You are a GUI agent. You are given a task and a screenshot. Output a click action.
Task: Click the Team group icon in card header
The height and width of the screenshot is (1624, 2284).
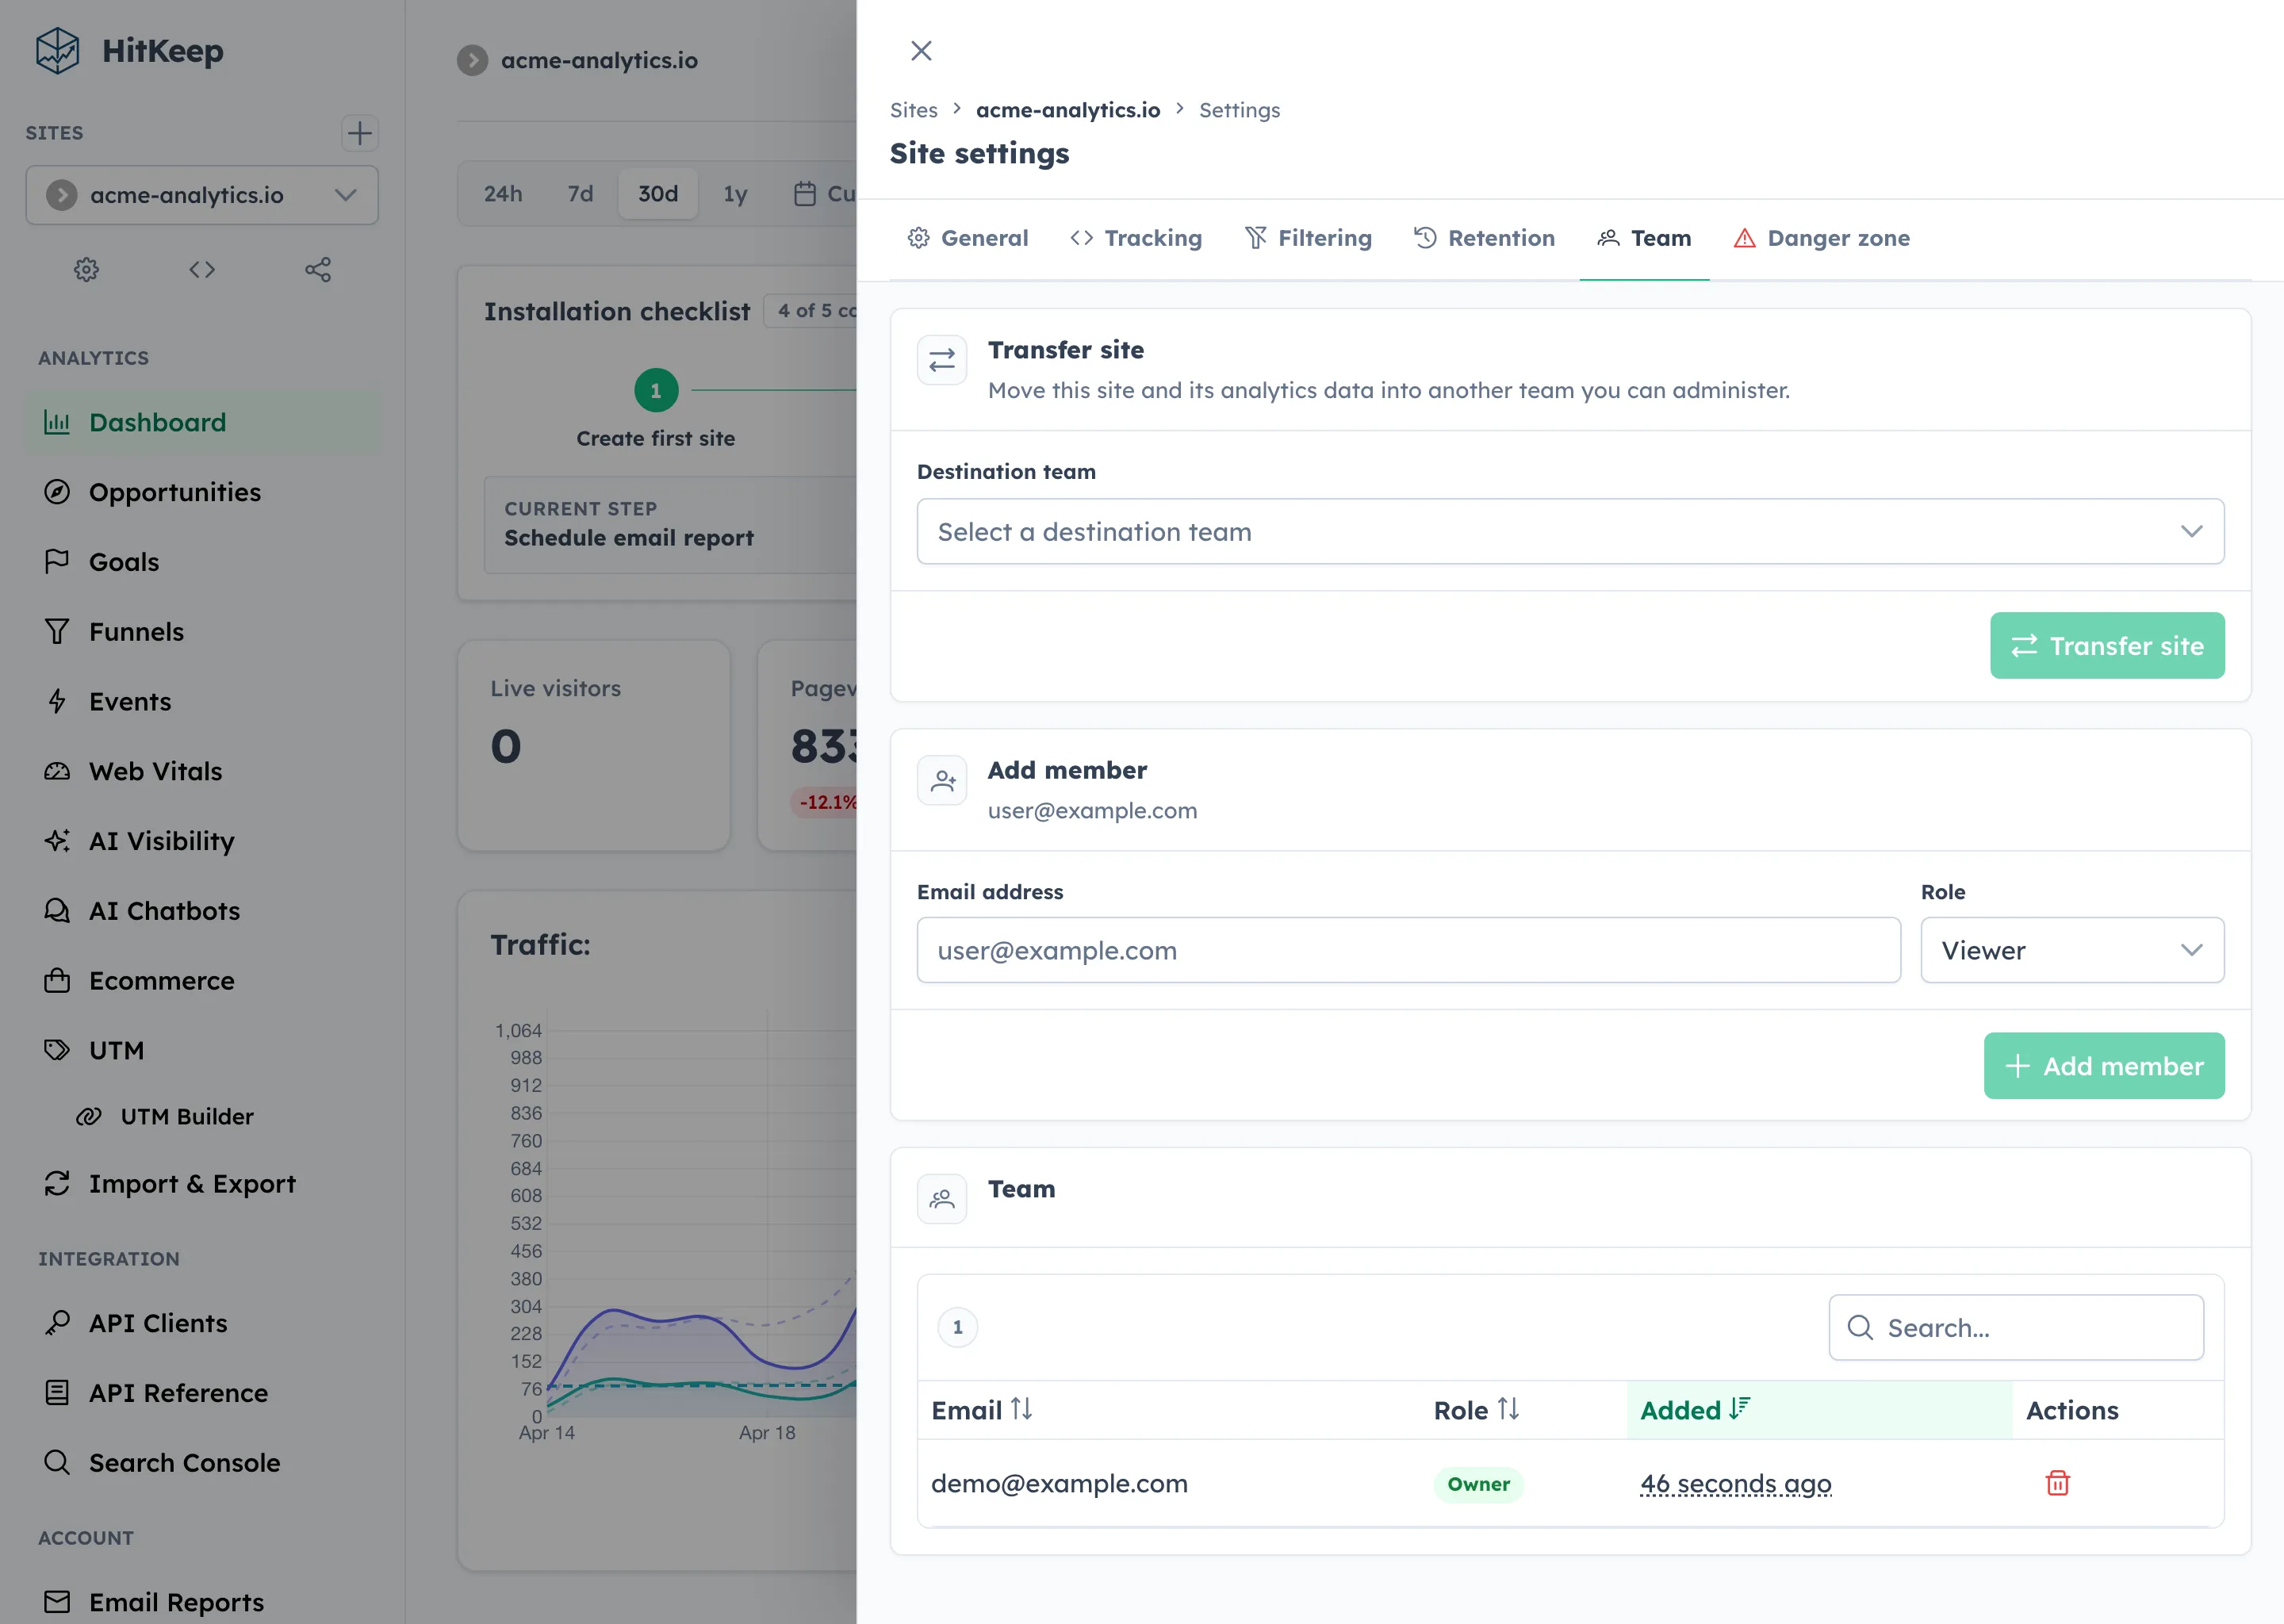click(x=942, y=1198)
